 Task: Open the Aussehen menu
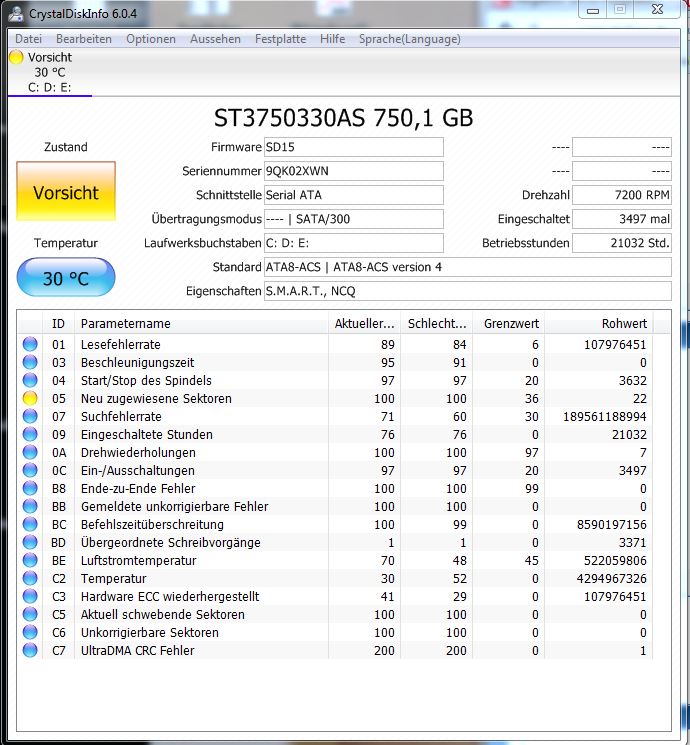215,39
